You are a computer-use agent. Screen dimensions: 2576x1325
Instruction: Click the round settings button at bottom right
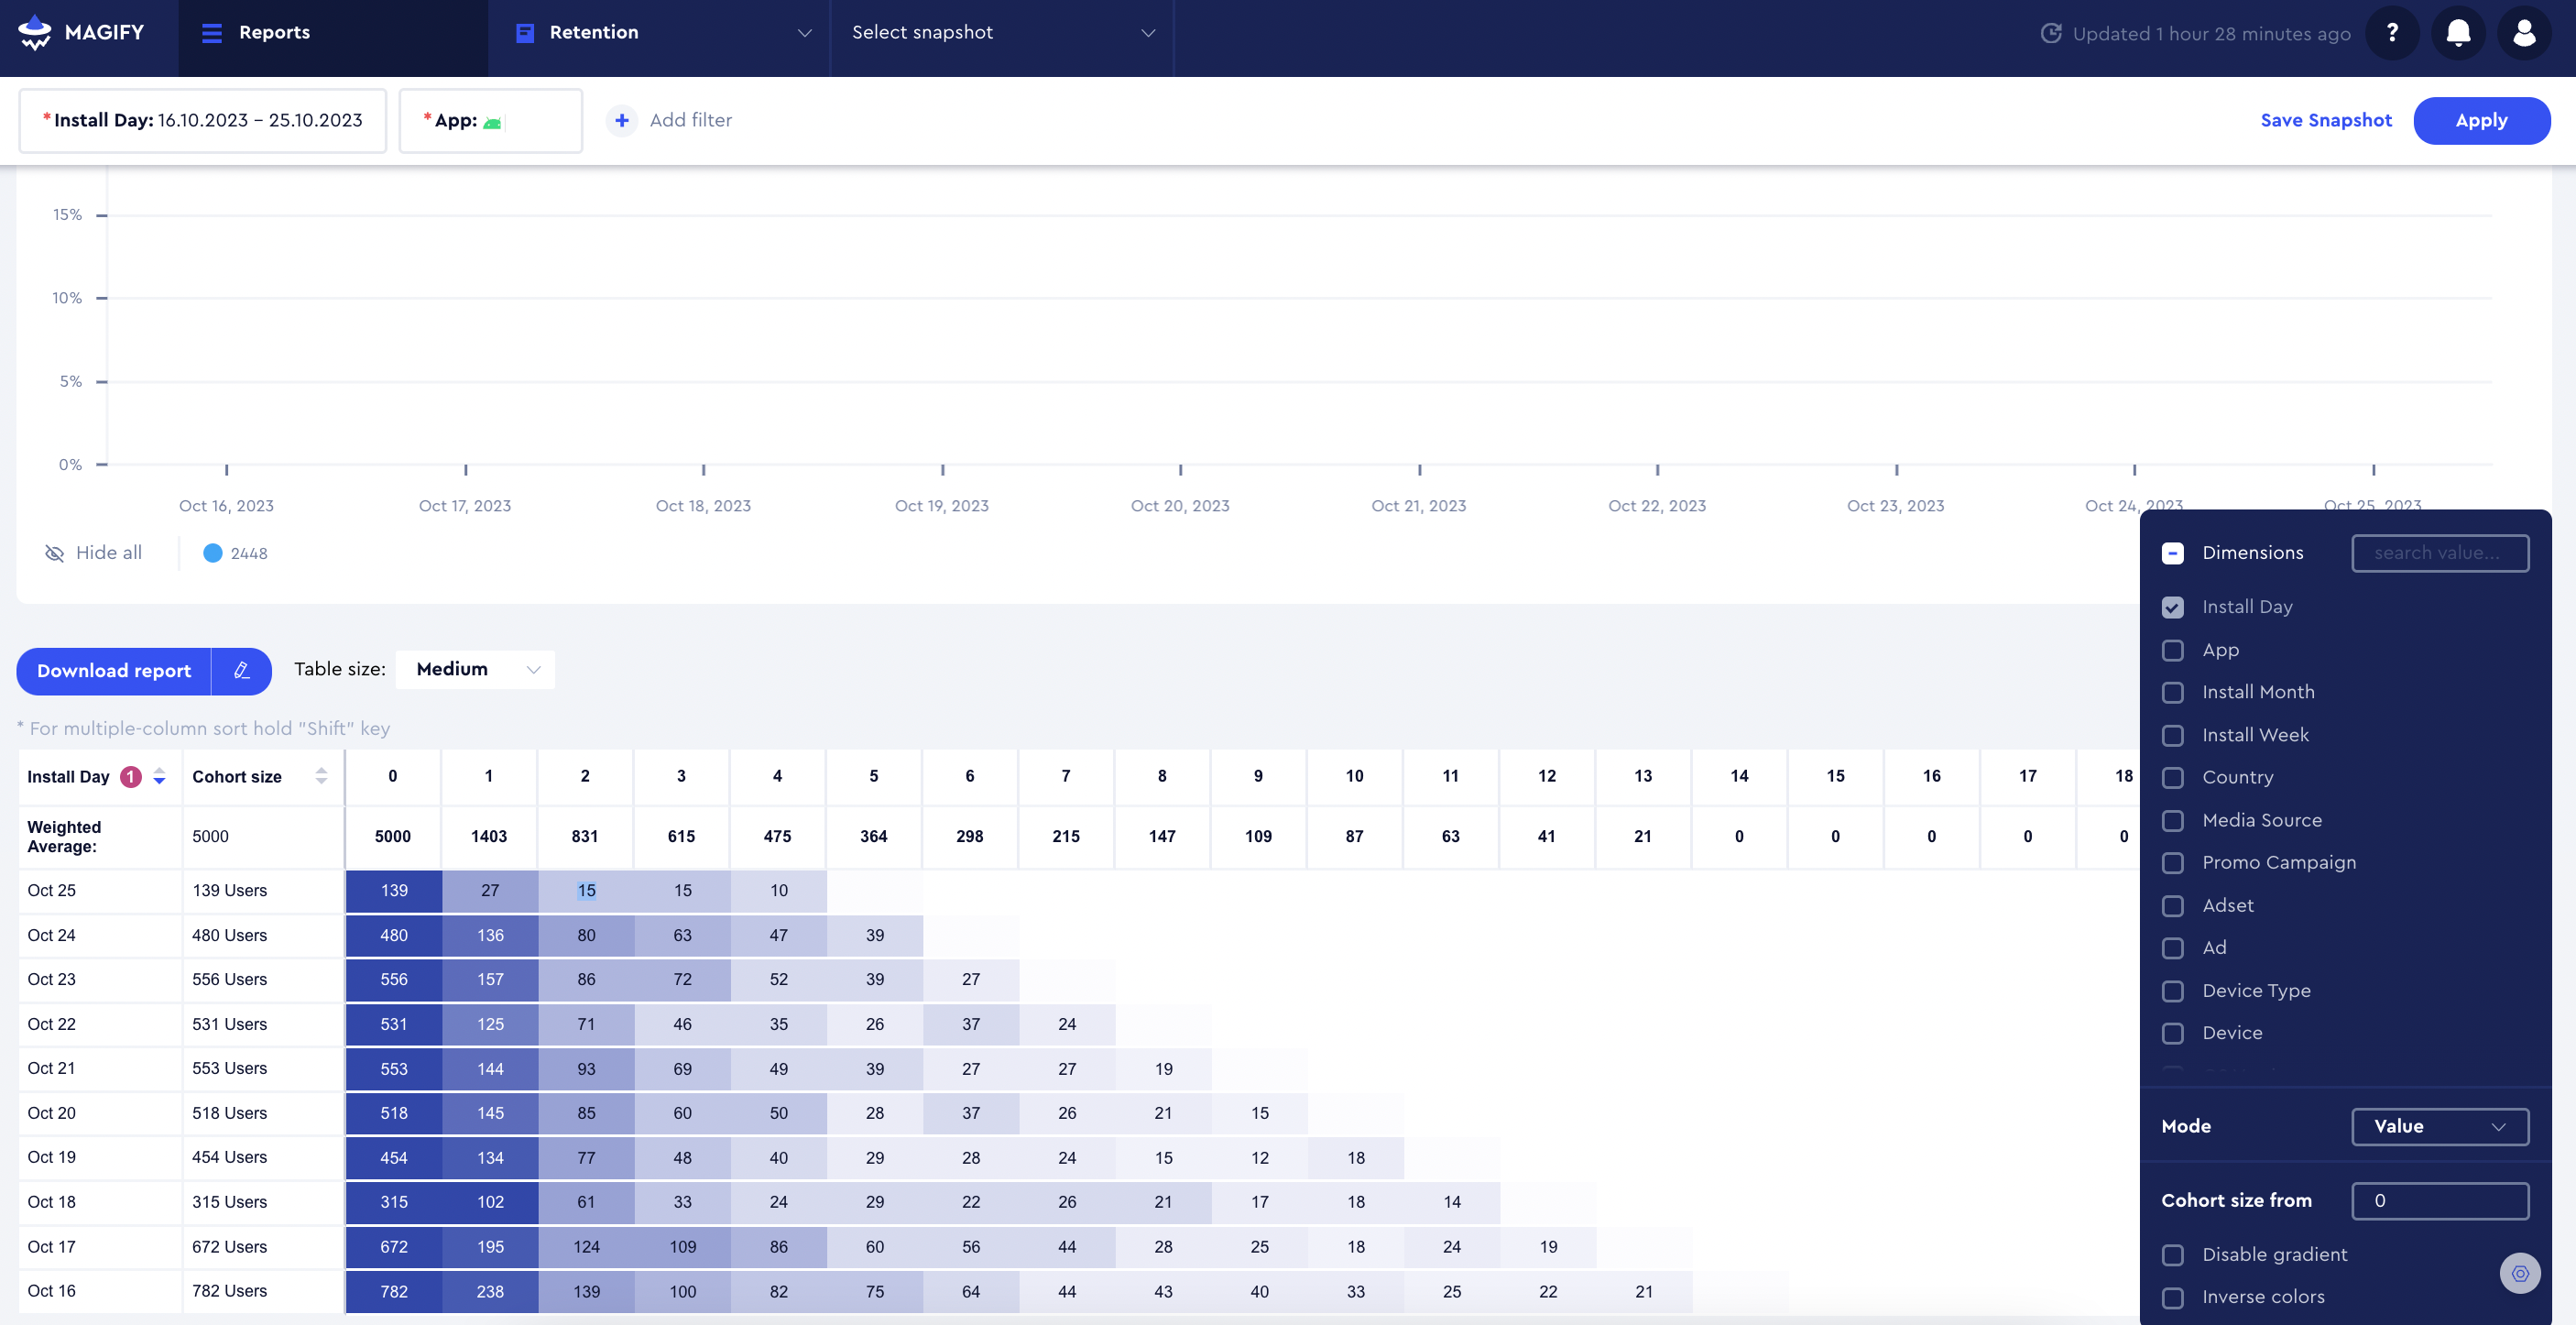tap(2519, 1273)
